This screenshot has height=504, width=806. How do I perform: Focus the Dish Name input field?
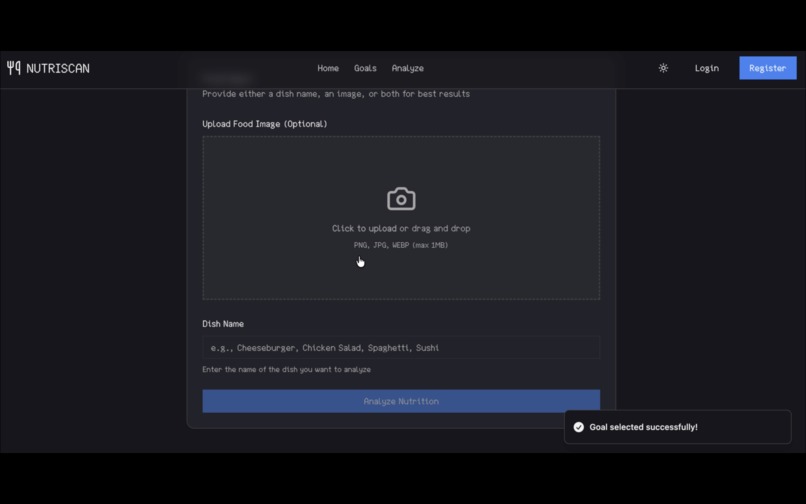pyautogui.click(x=401, y=348)
